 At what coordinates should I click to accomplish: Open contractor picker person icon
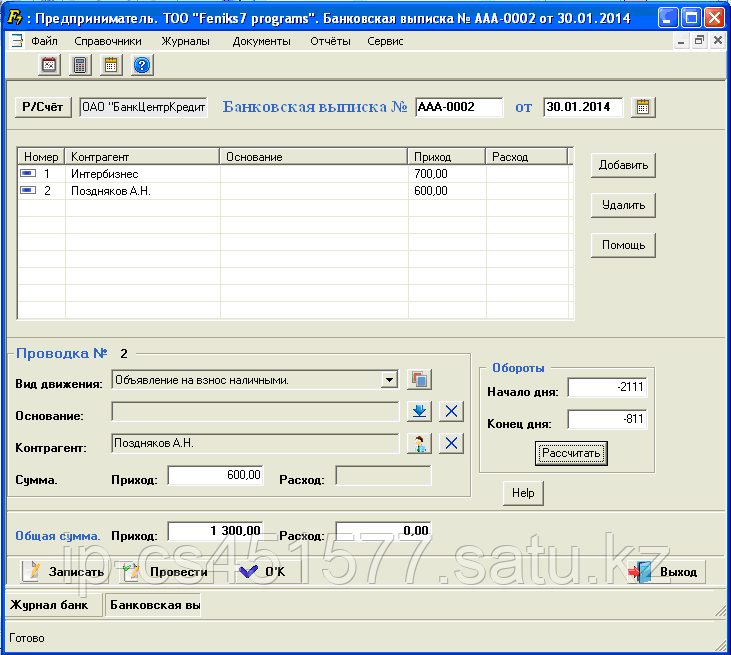(420, 443)
